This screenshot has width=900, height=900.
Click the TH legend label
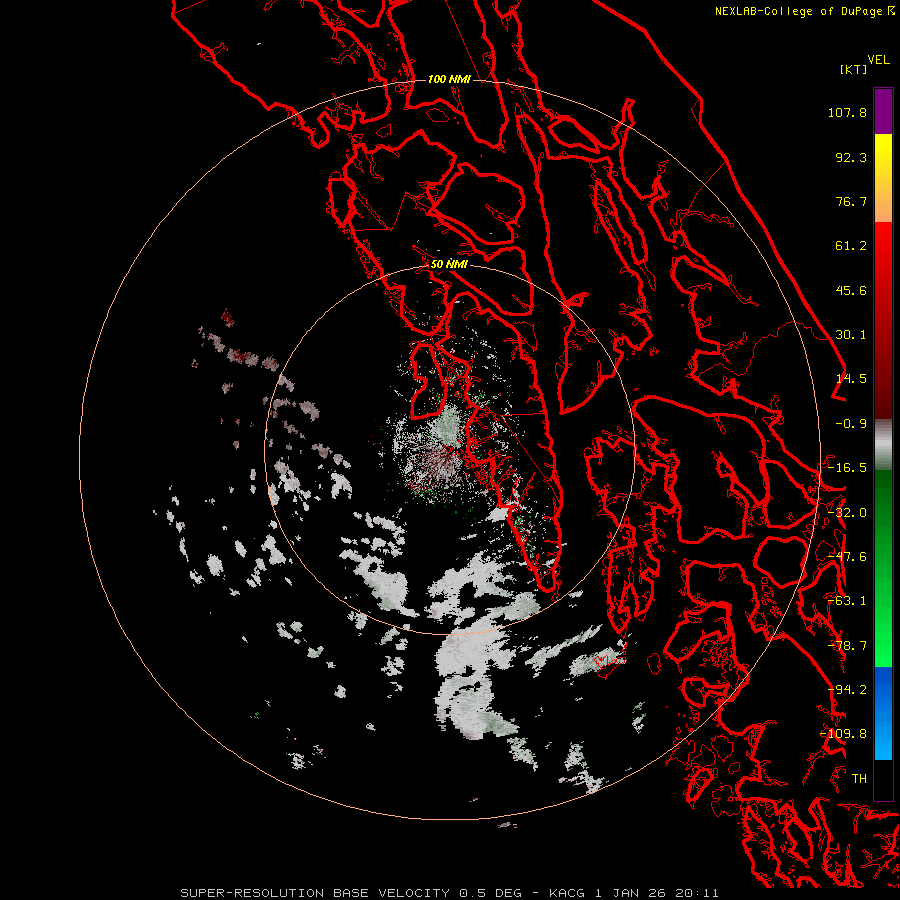point(859,779)
